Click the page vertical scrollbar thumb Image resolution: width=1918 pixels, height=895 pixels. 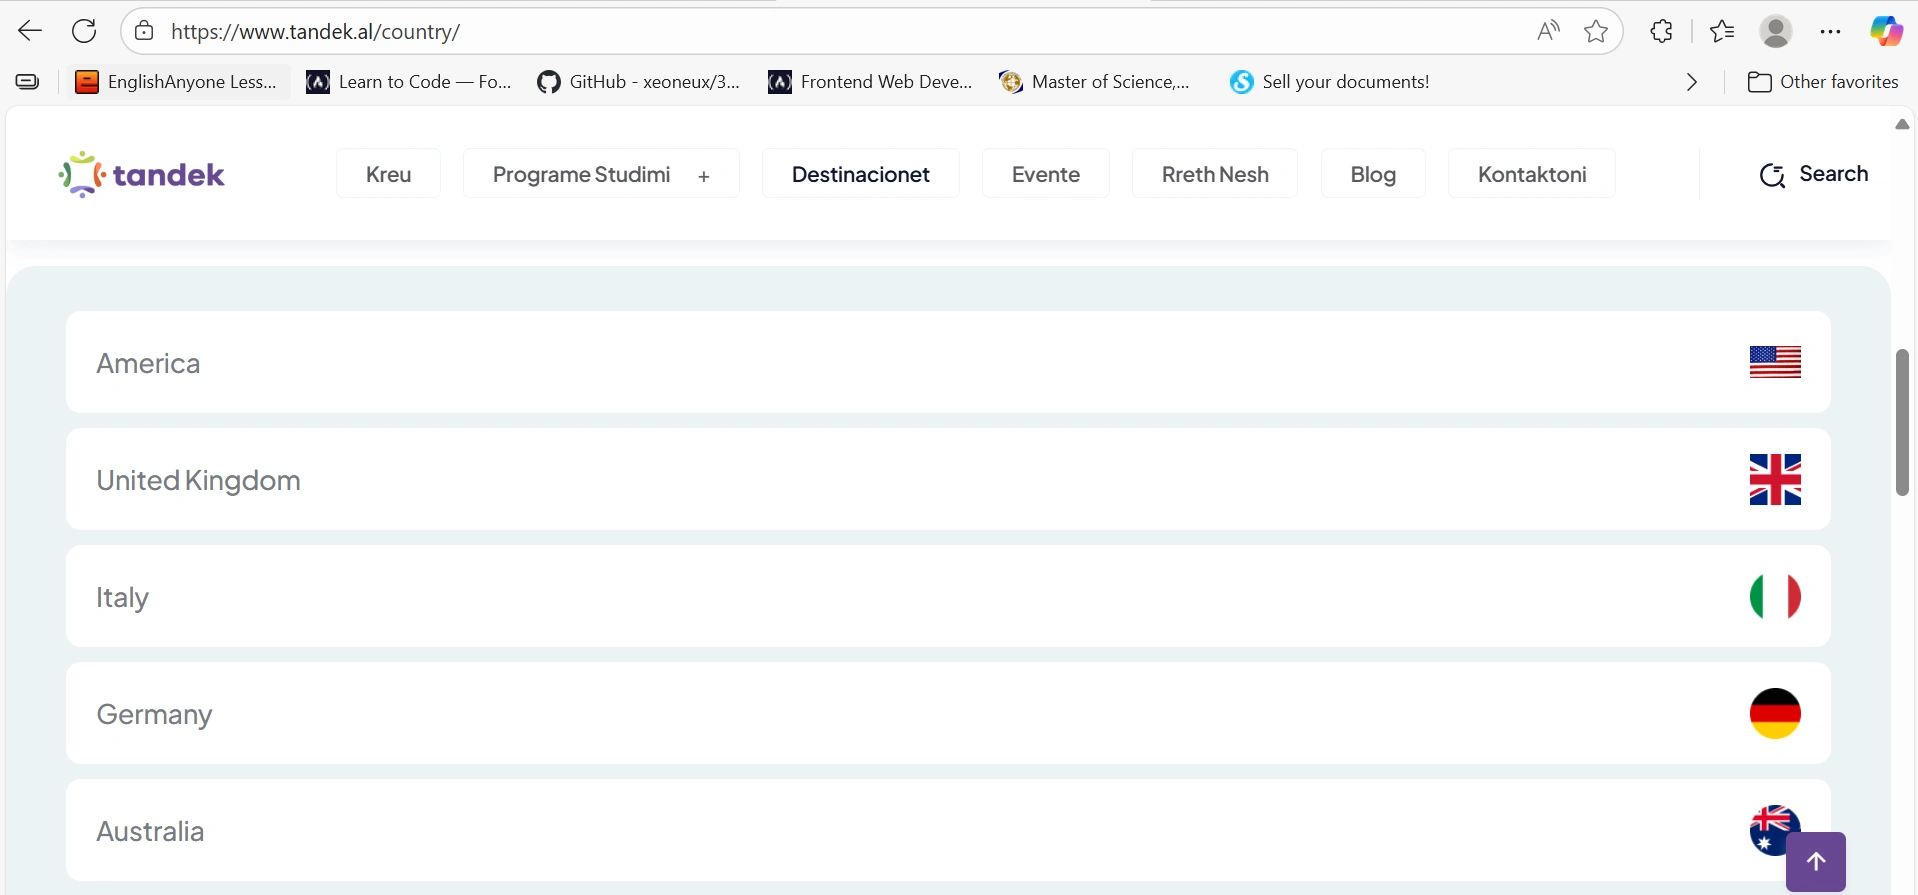coord(1901,421)
